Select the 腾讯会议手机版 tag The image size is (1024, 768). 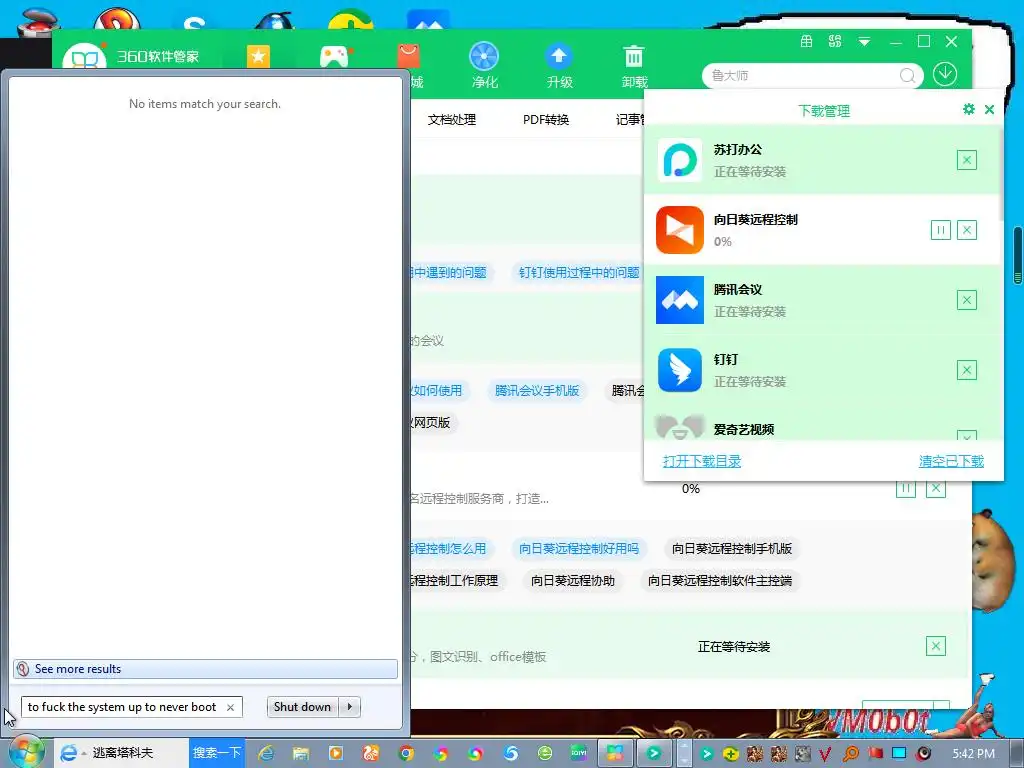click(x=537, y=391)
